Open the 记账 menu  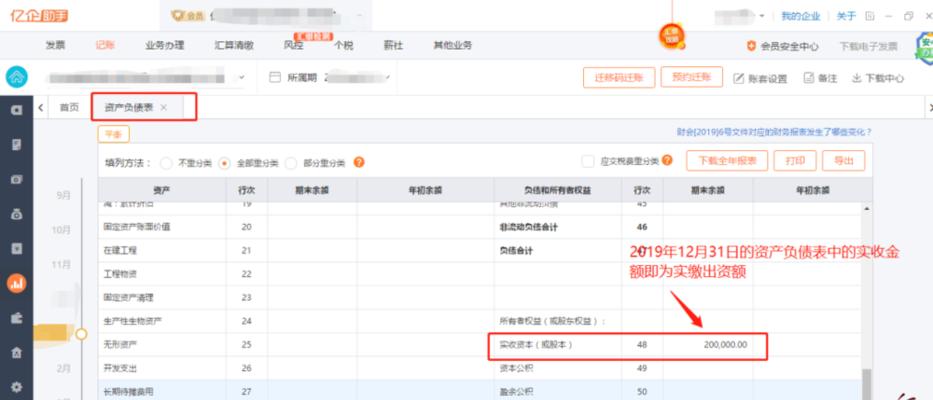[x=105, y=45]
